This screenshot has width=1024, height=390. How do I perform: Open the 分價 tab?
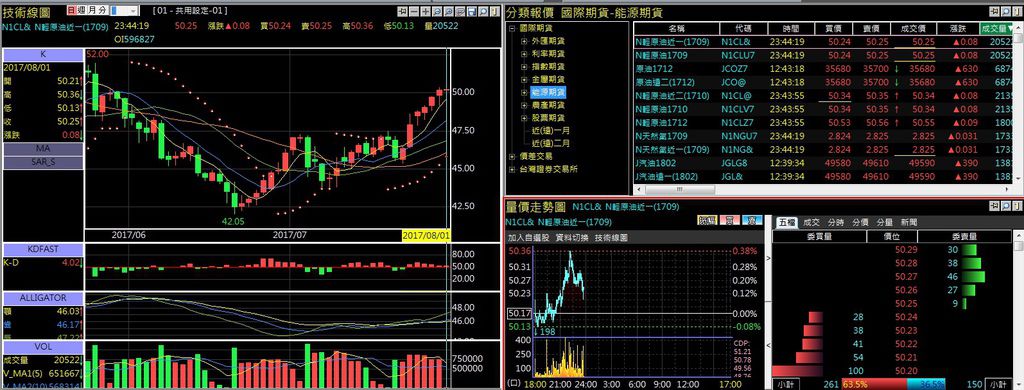[860, 222]
